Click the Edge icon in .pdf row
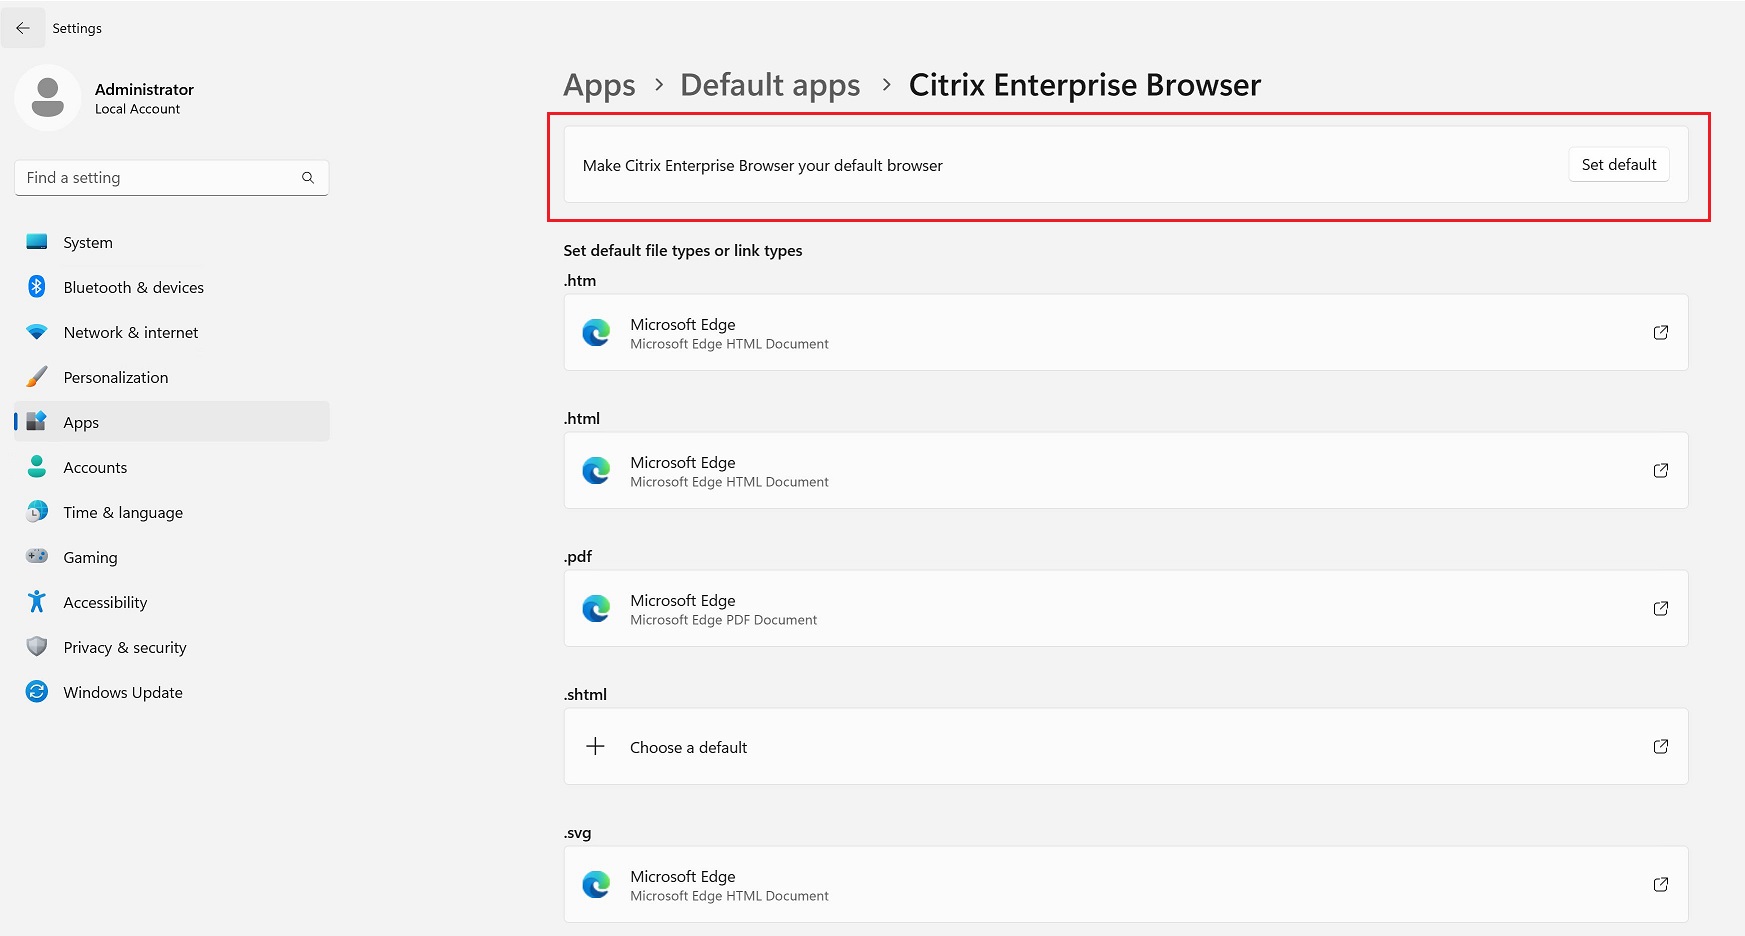 (x=596, y=609)
